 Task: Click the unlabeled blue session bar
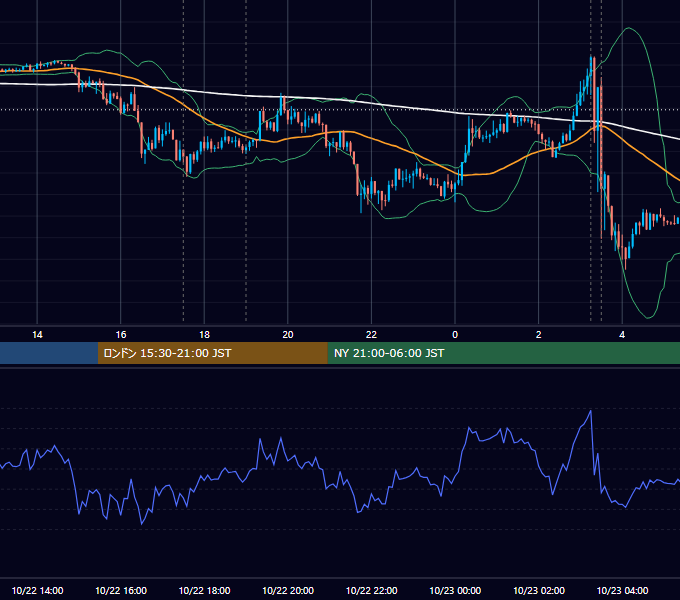49,353
